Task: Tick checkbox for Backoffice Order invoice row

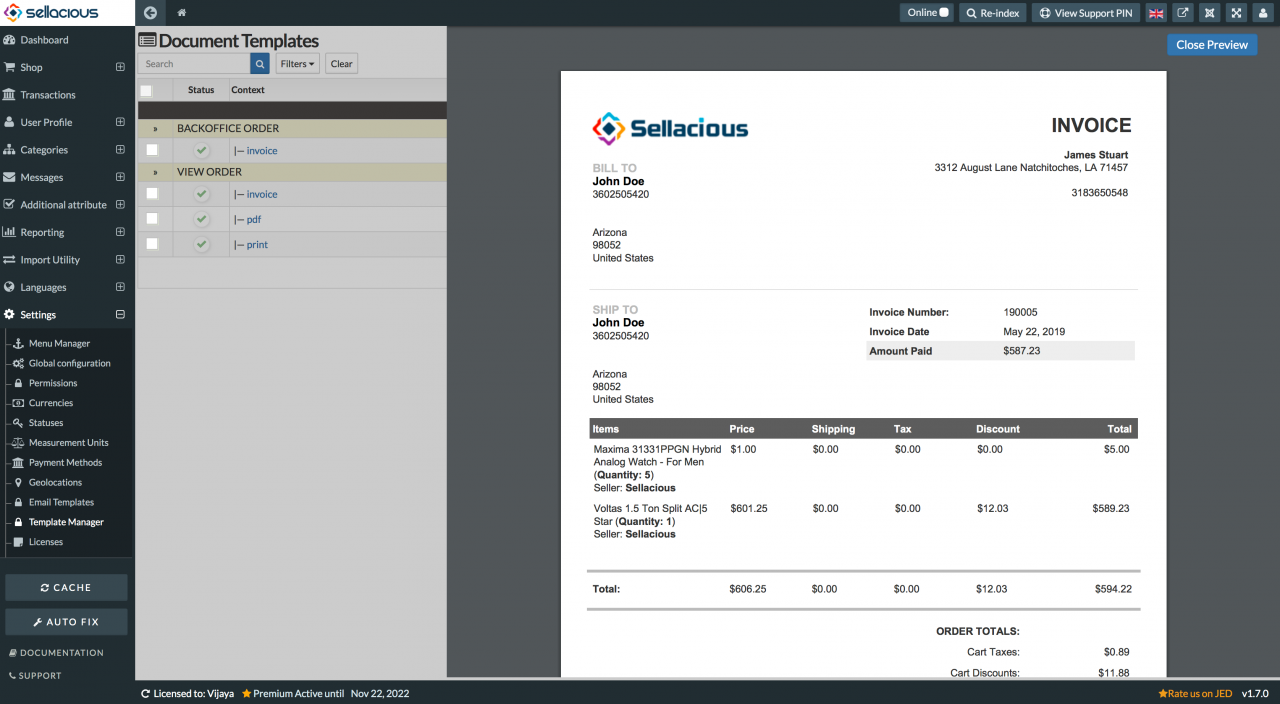Action: (152, 150)
